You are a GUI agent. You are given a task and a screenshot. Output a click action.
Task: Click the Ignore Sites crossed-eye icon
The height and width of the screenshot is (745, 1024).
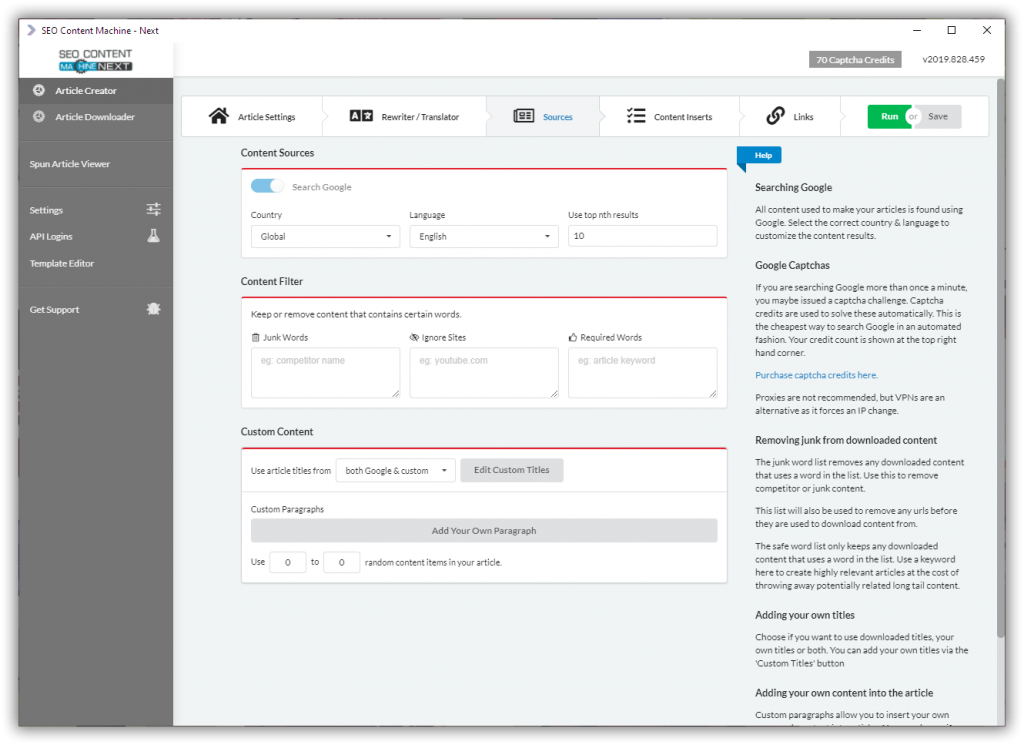[414, 338]
